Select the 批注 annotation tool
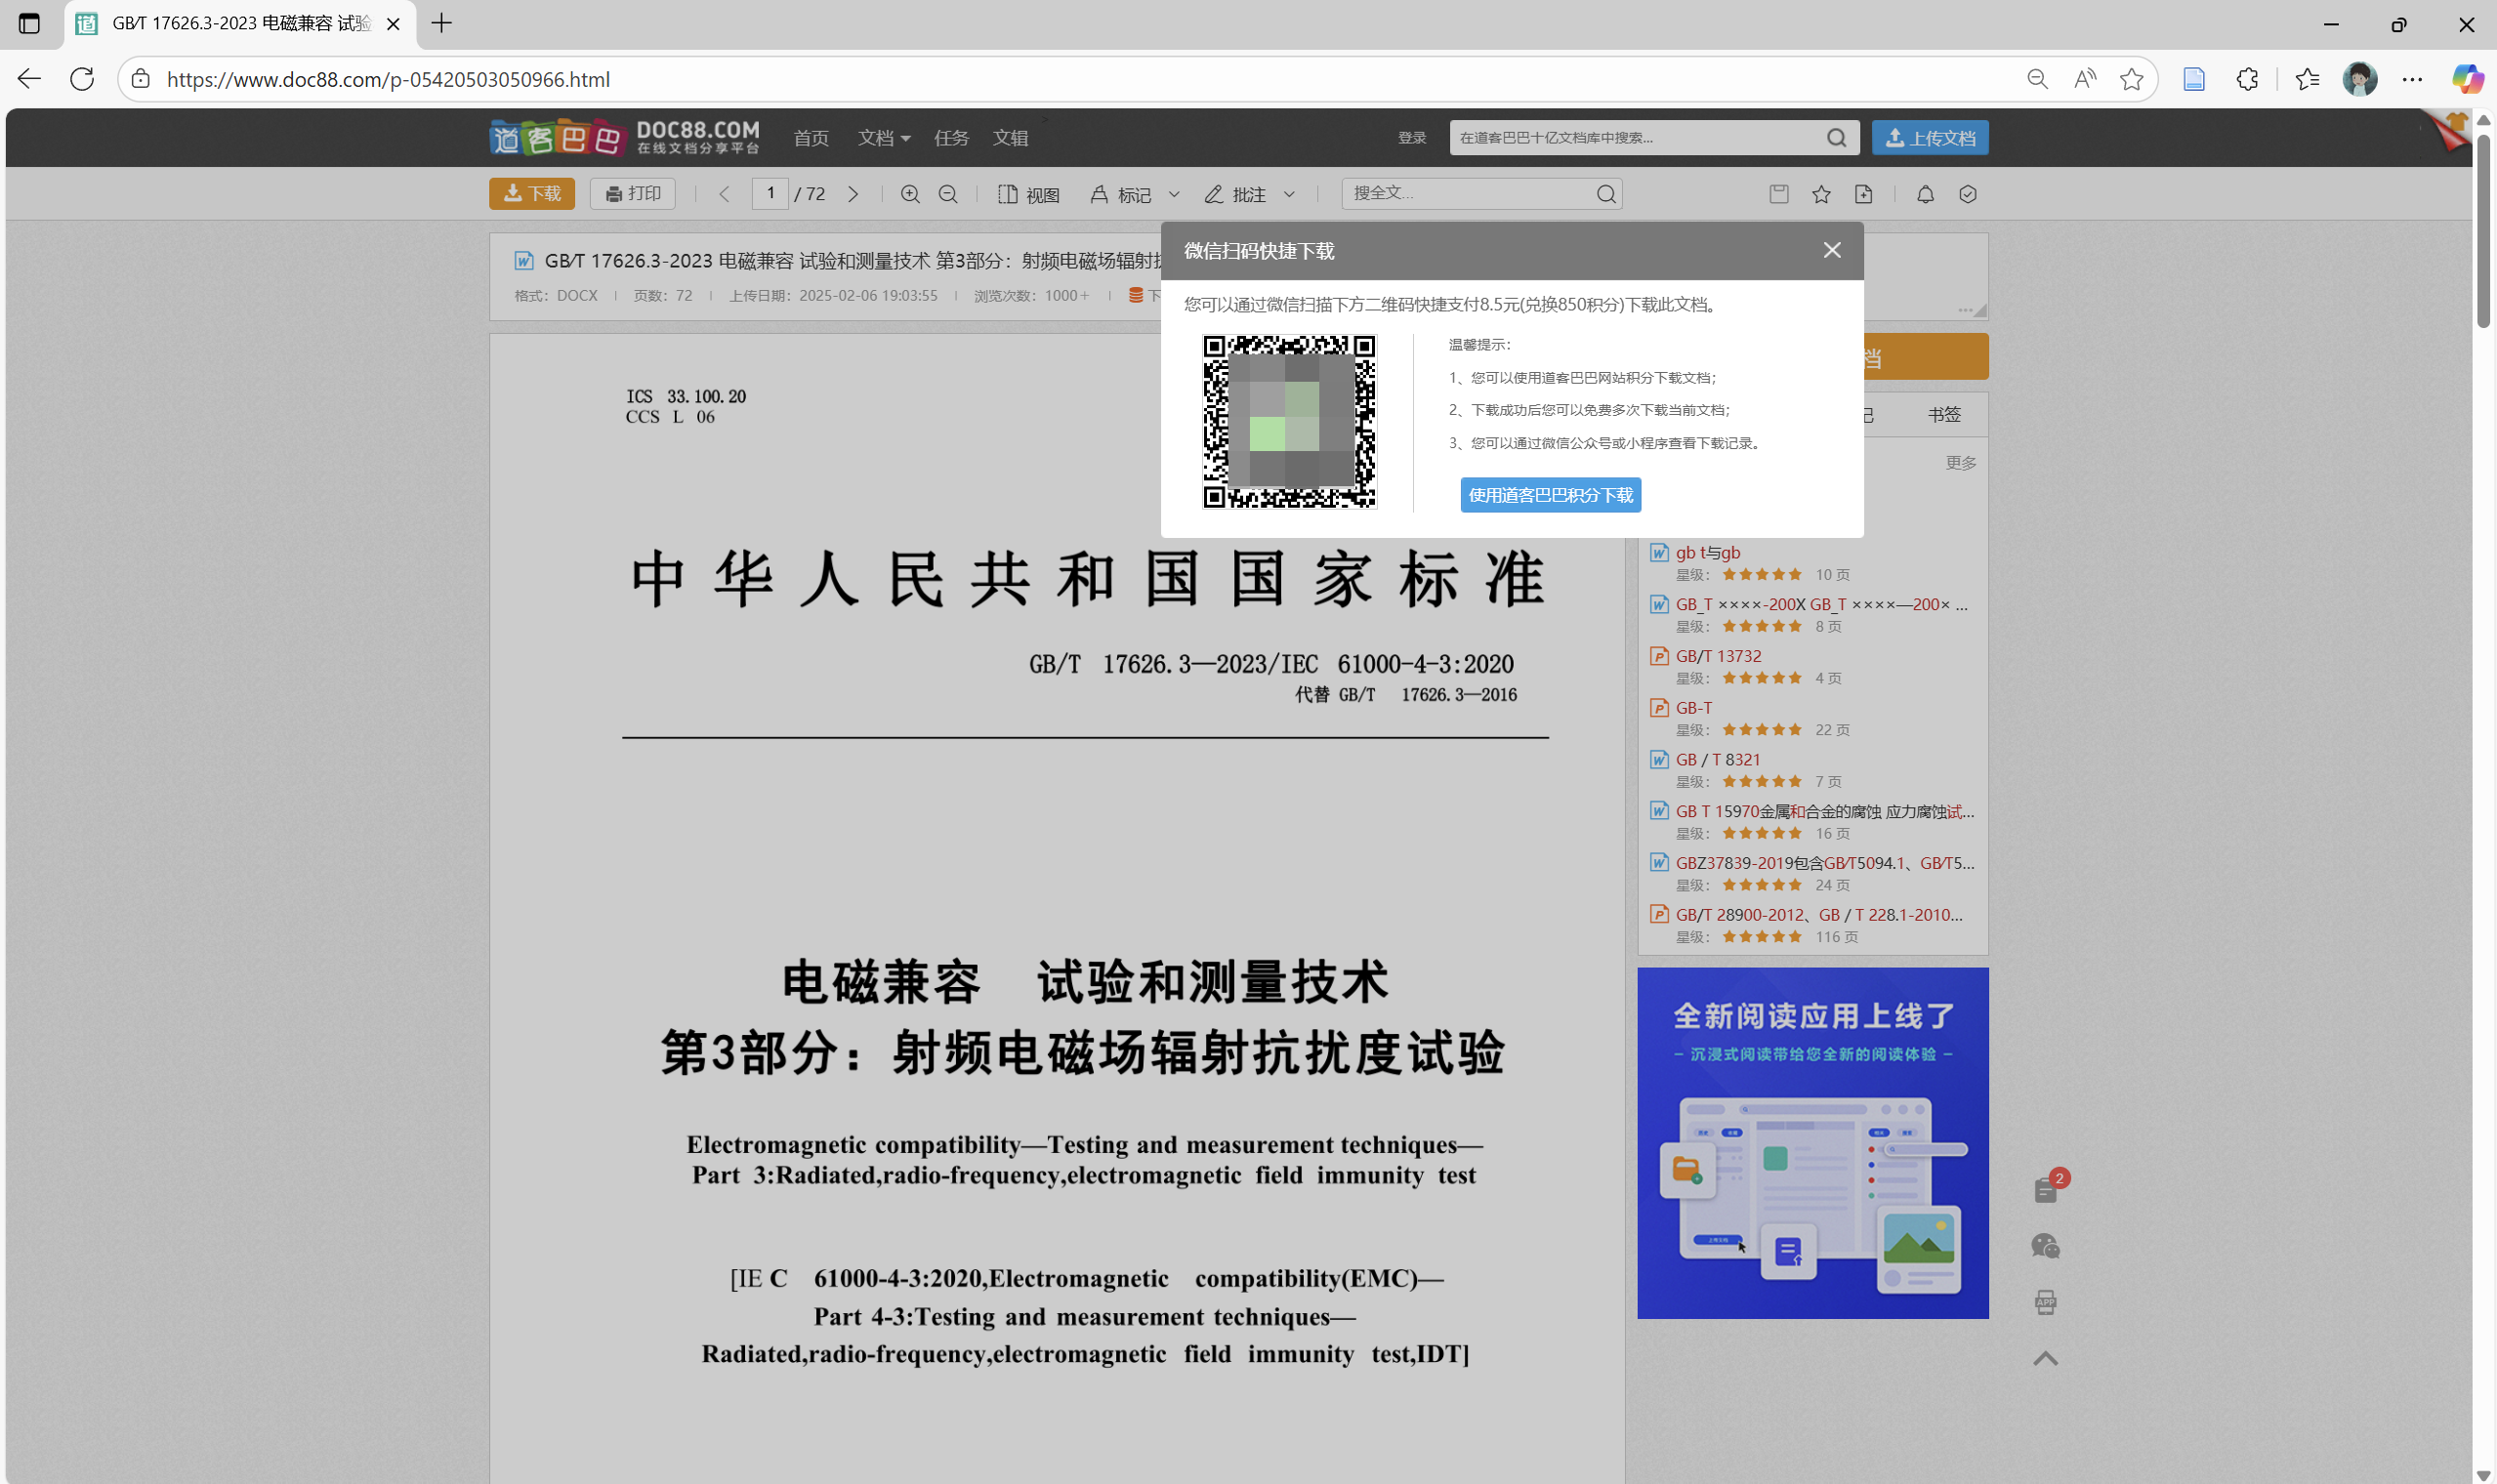Screen dimensions: 2497x1484 (x=1235, y=194)
